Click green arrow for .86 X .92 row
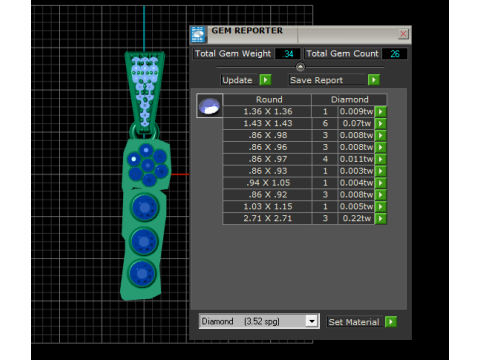Viewport: 480px width, 360px height. point(380,195)
